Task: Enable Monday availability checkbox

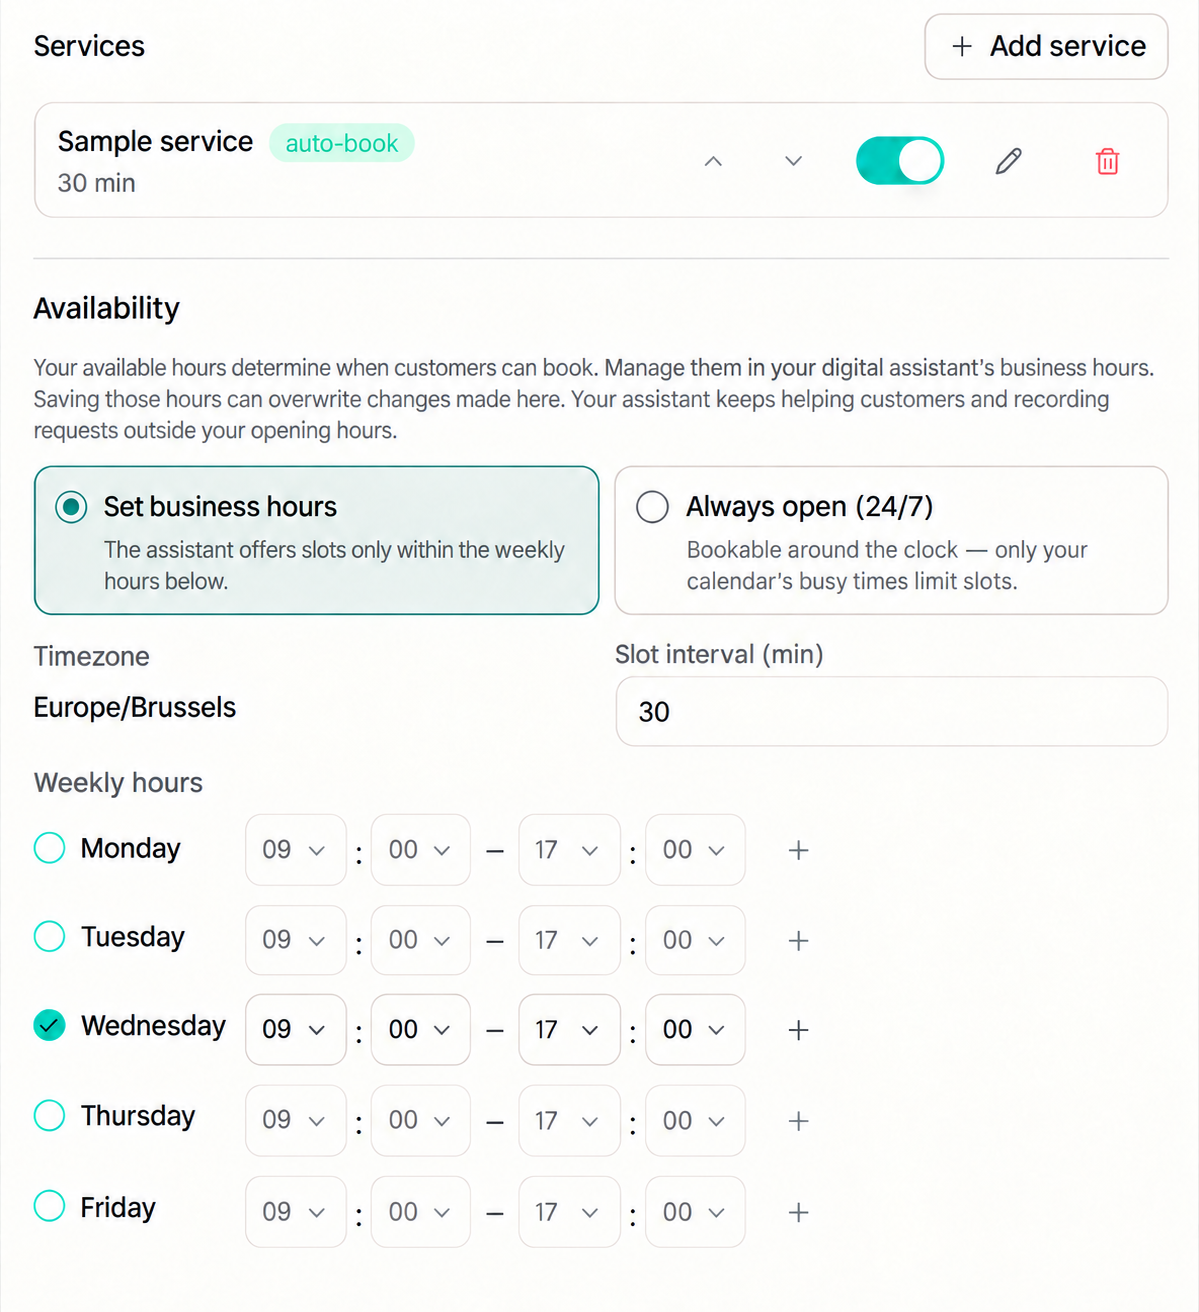Action: (49, 848)
